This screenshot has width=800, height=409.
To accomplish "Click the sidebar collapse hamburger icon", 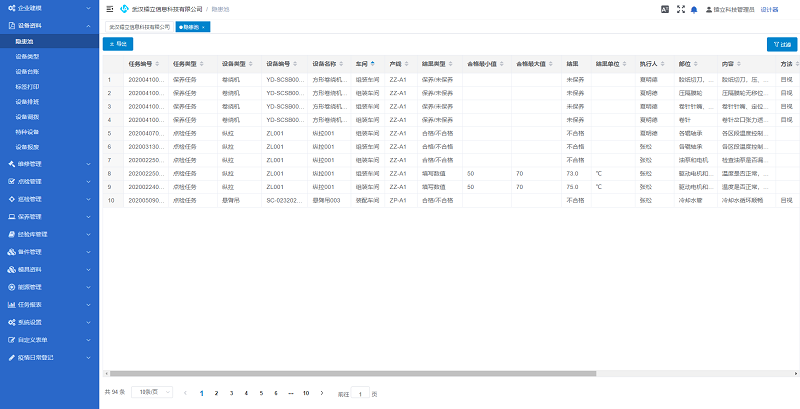I will point(109,8).
